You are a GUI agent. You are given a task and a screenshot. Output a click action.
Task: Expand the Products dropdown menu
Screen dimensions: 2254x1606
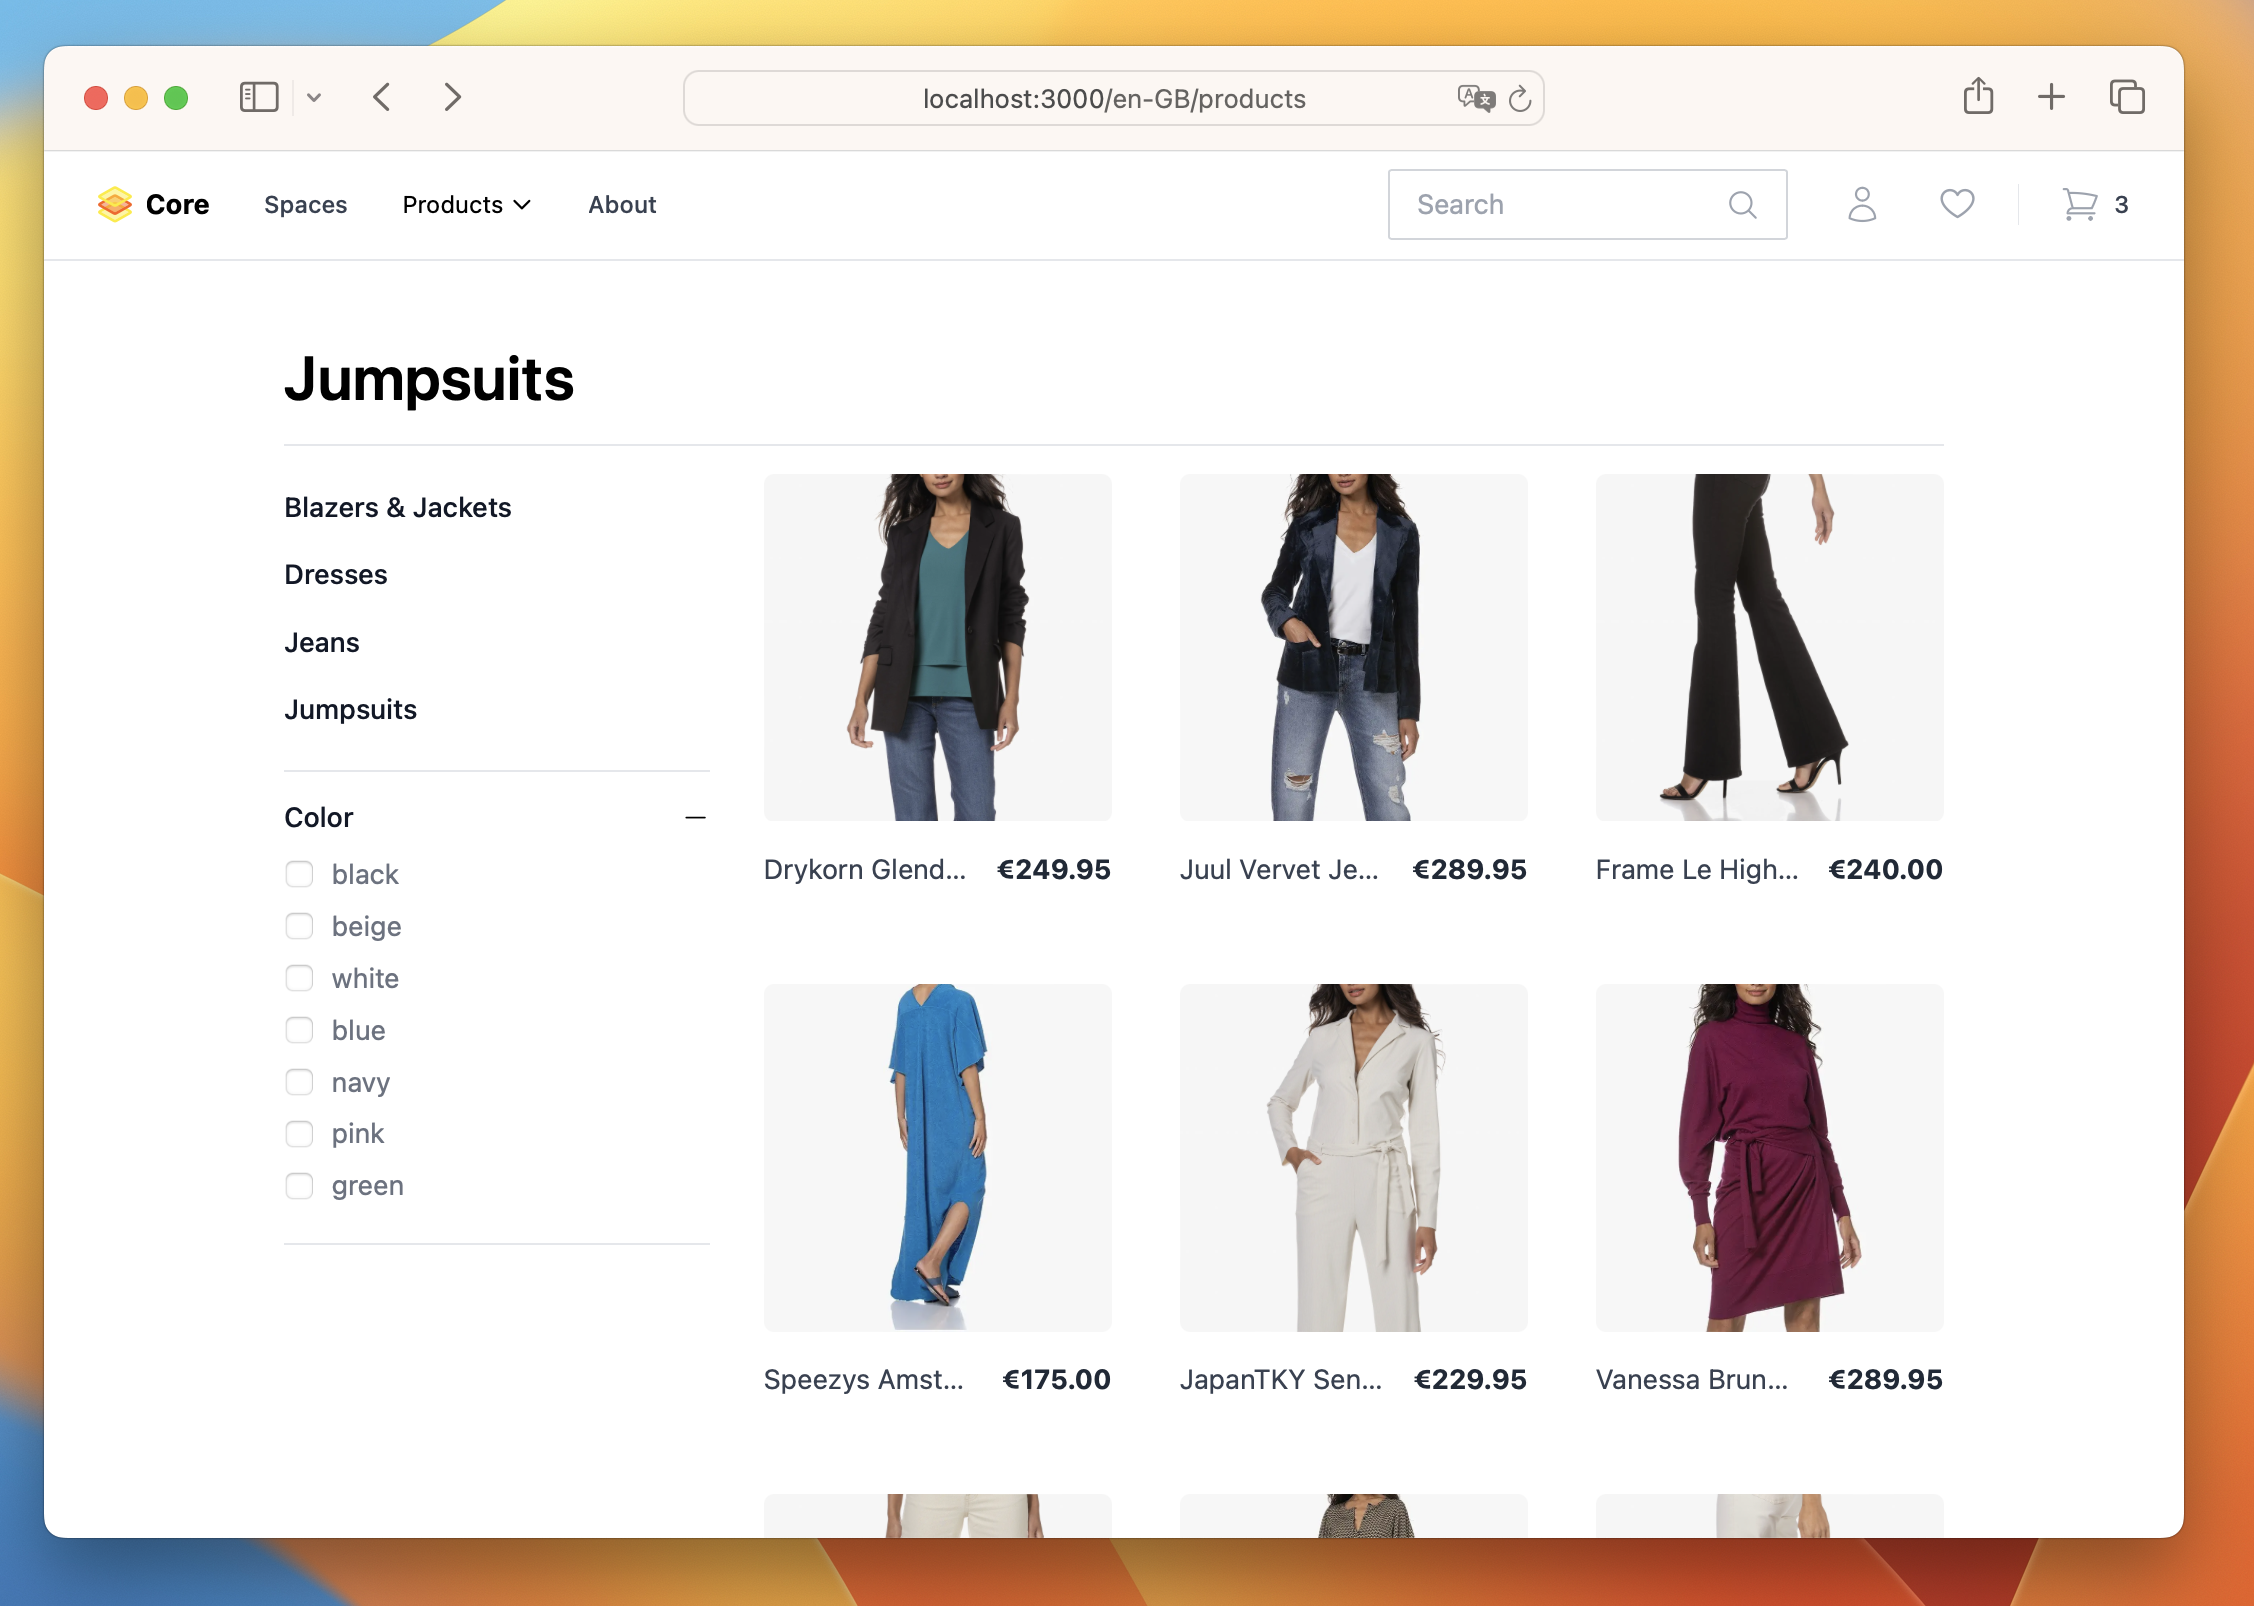pyautogui.click(x=466, y=205)
